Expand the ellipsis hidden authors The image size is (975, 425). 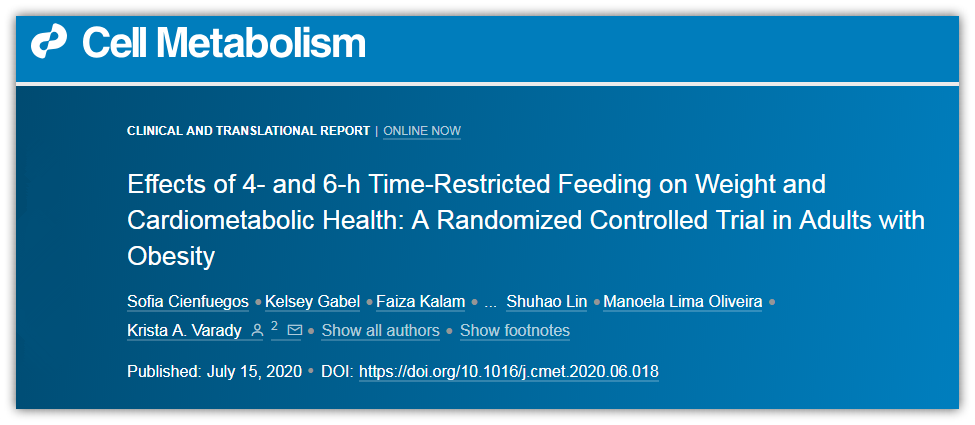[x=491, y=304]
